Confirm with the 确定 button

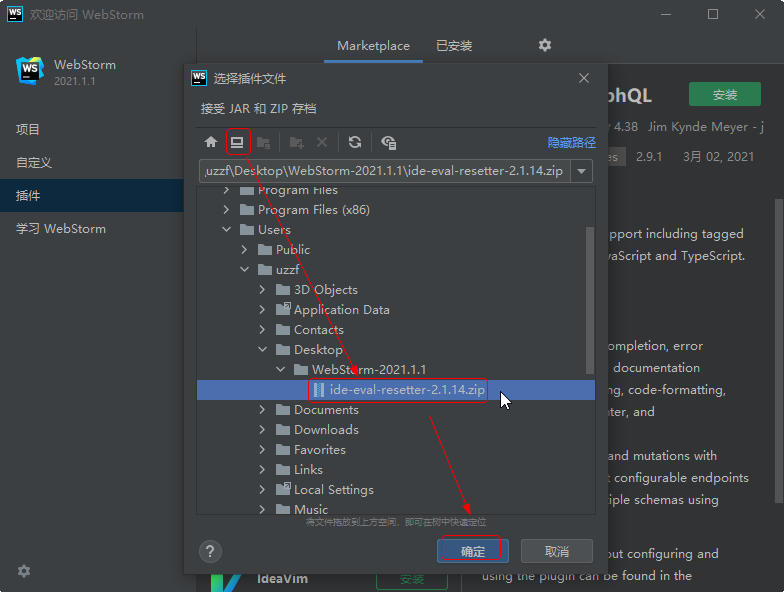coord(472,551)
